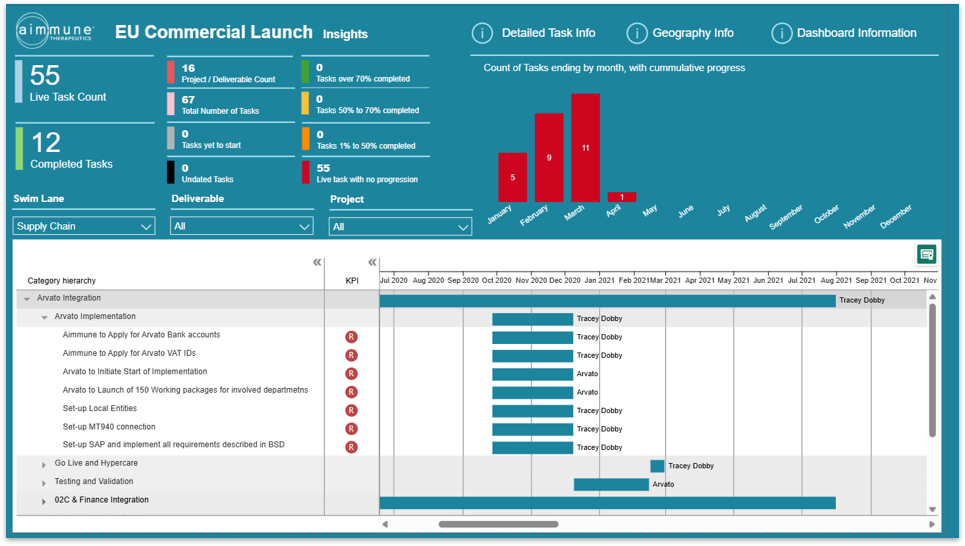965x546 pixels.
Task: Click R KPI badge for Arvato VAT IDs
Action: point(351,355)
